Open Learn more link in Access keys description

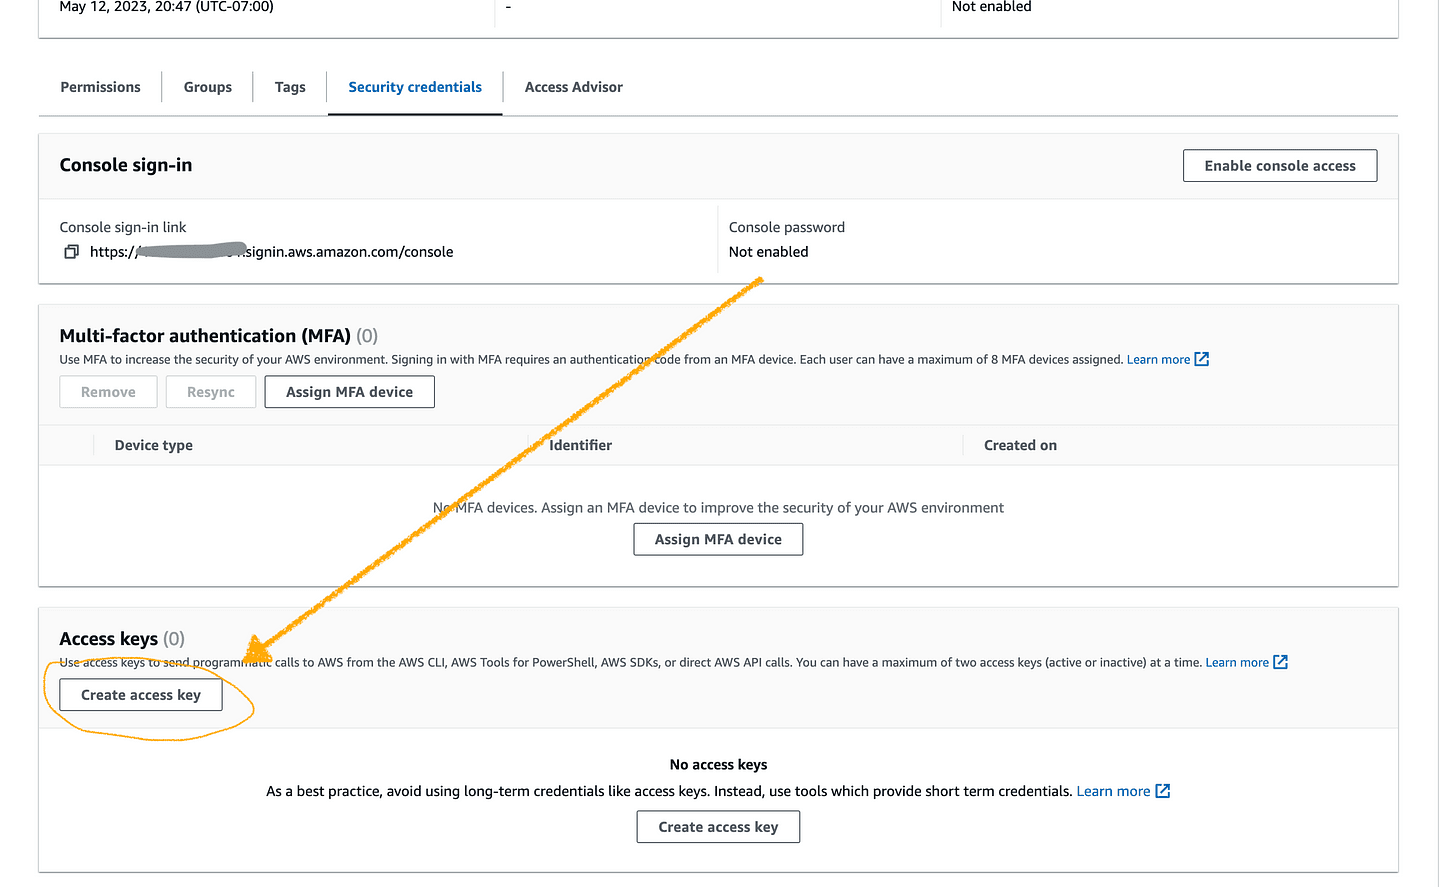pyautogui.click(x=1237, y=662)
